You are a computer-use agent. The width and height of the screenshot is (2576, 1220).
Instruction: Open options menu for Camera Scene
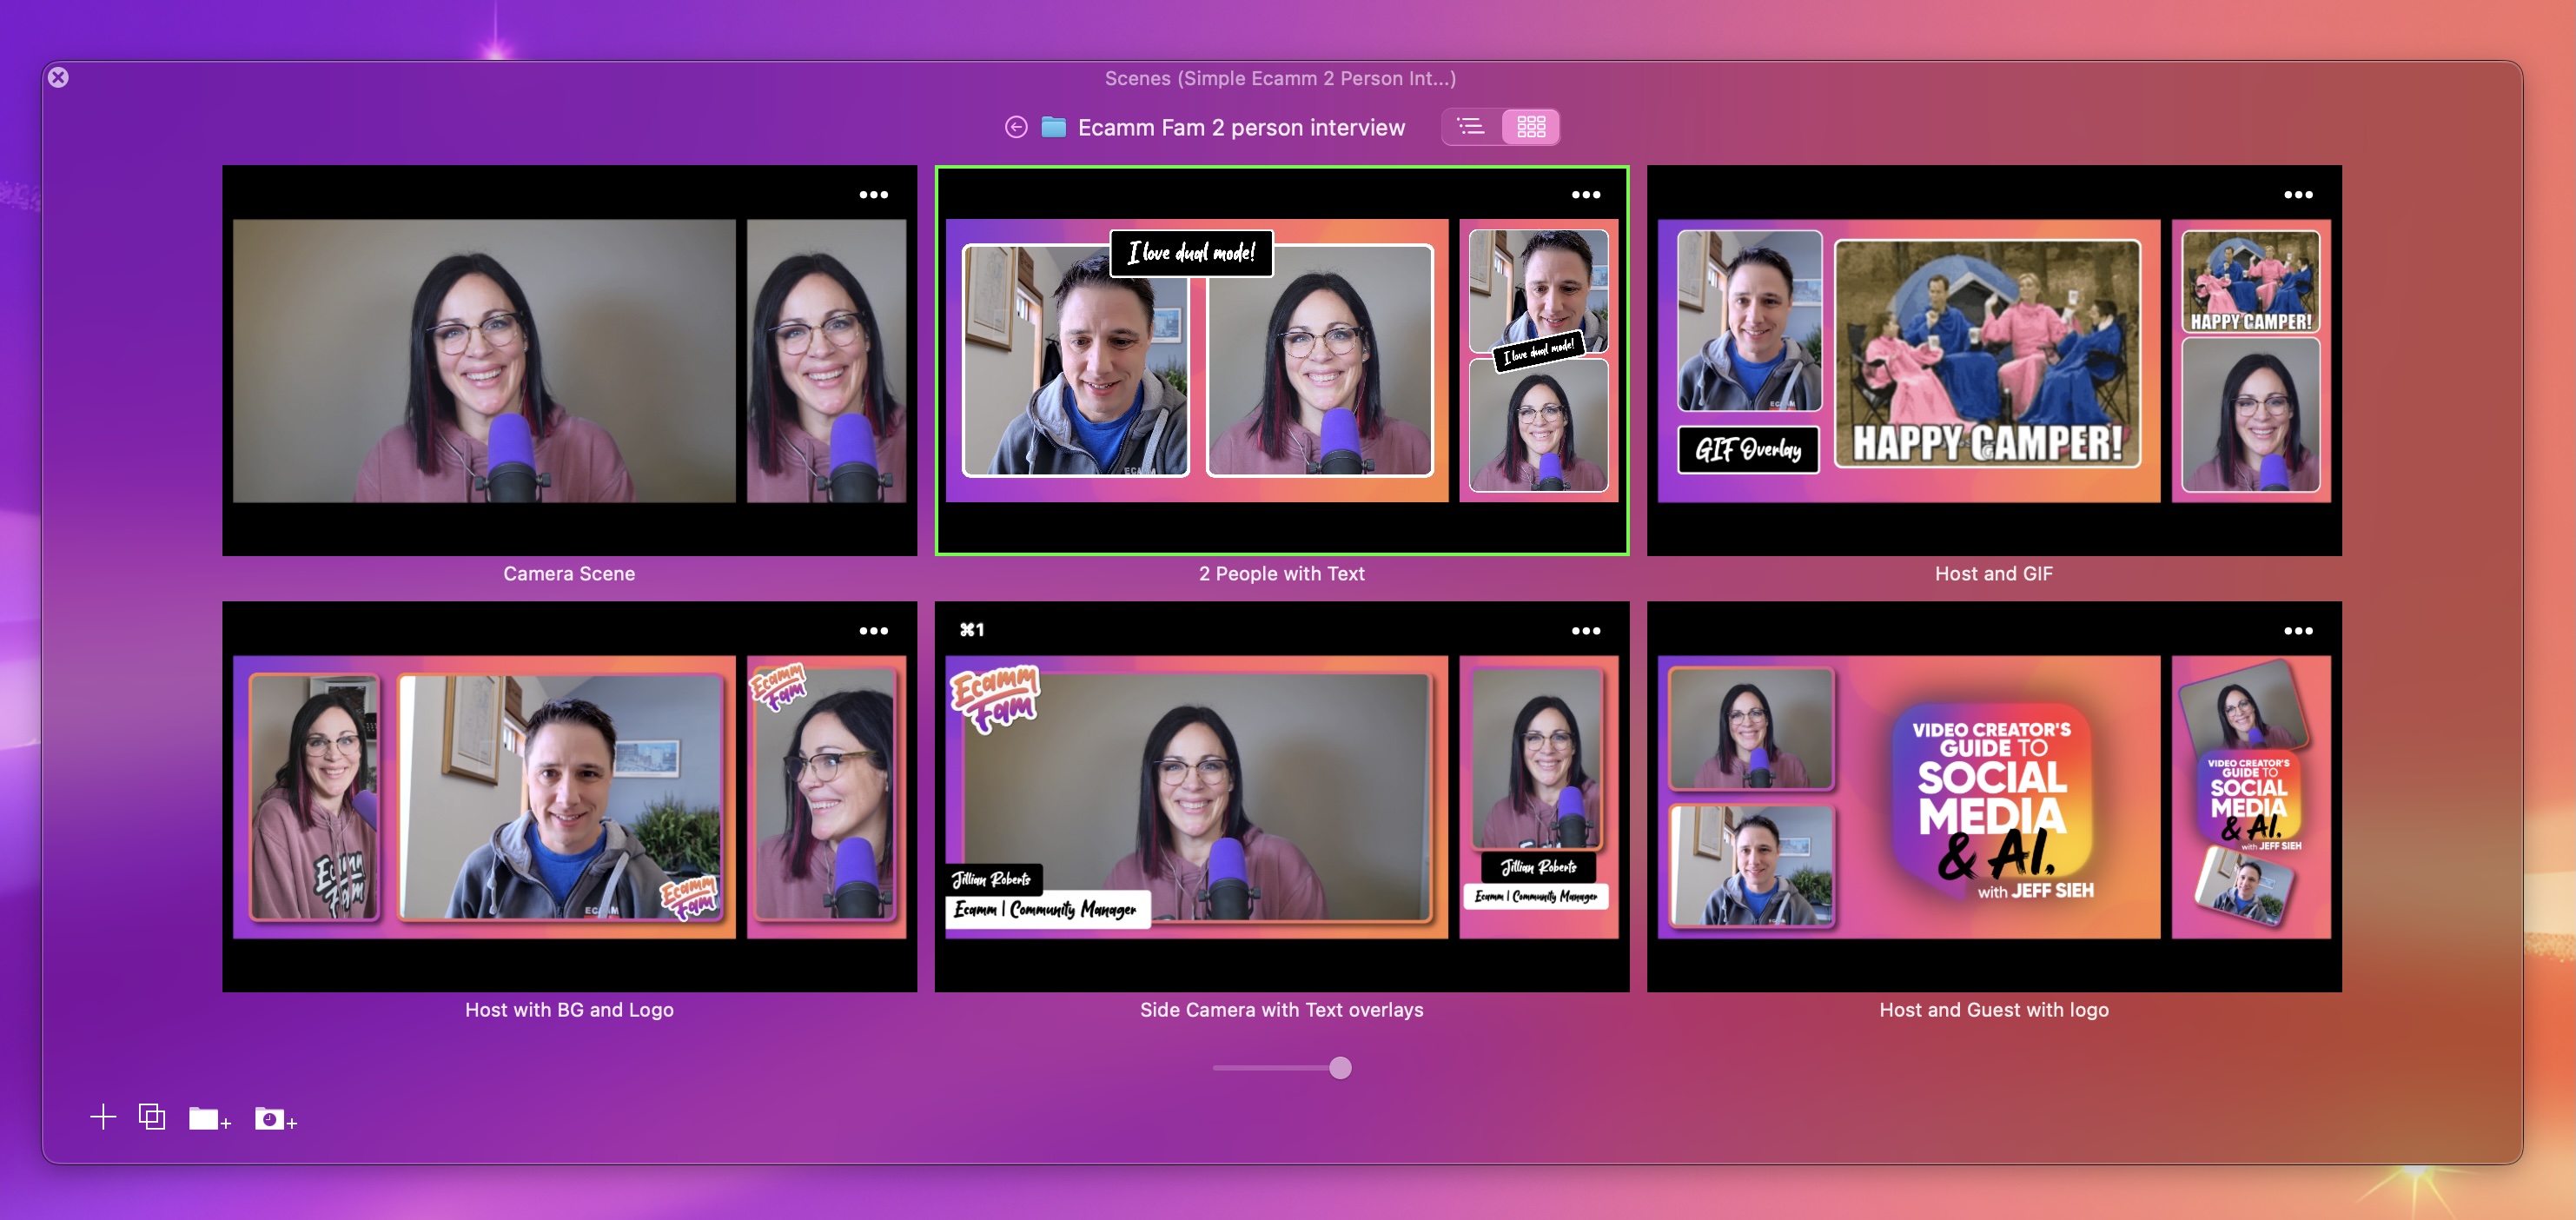pos(873,195)
